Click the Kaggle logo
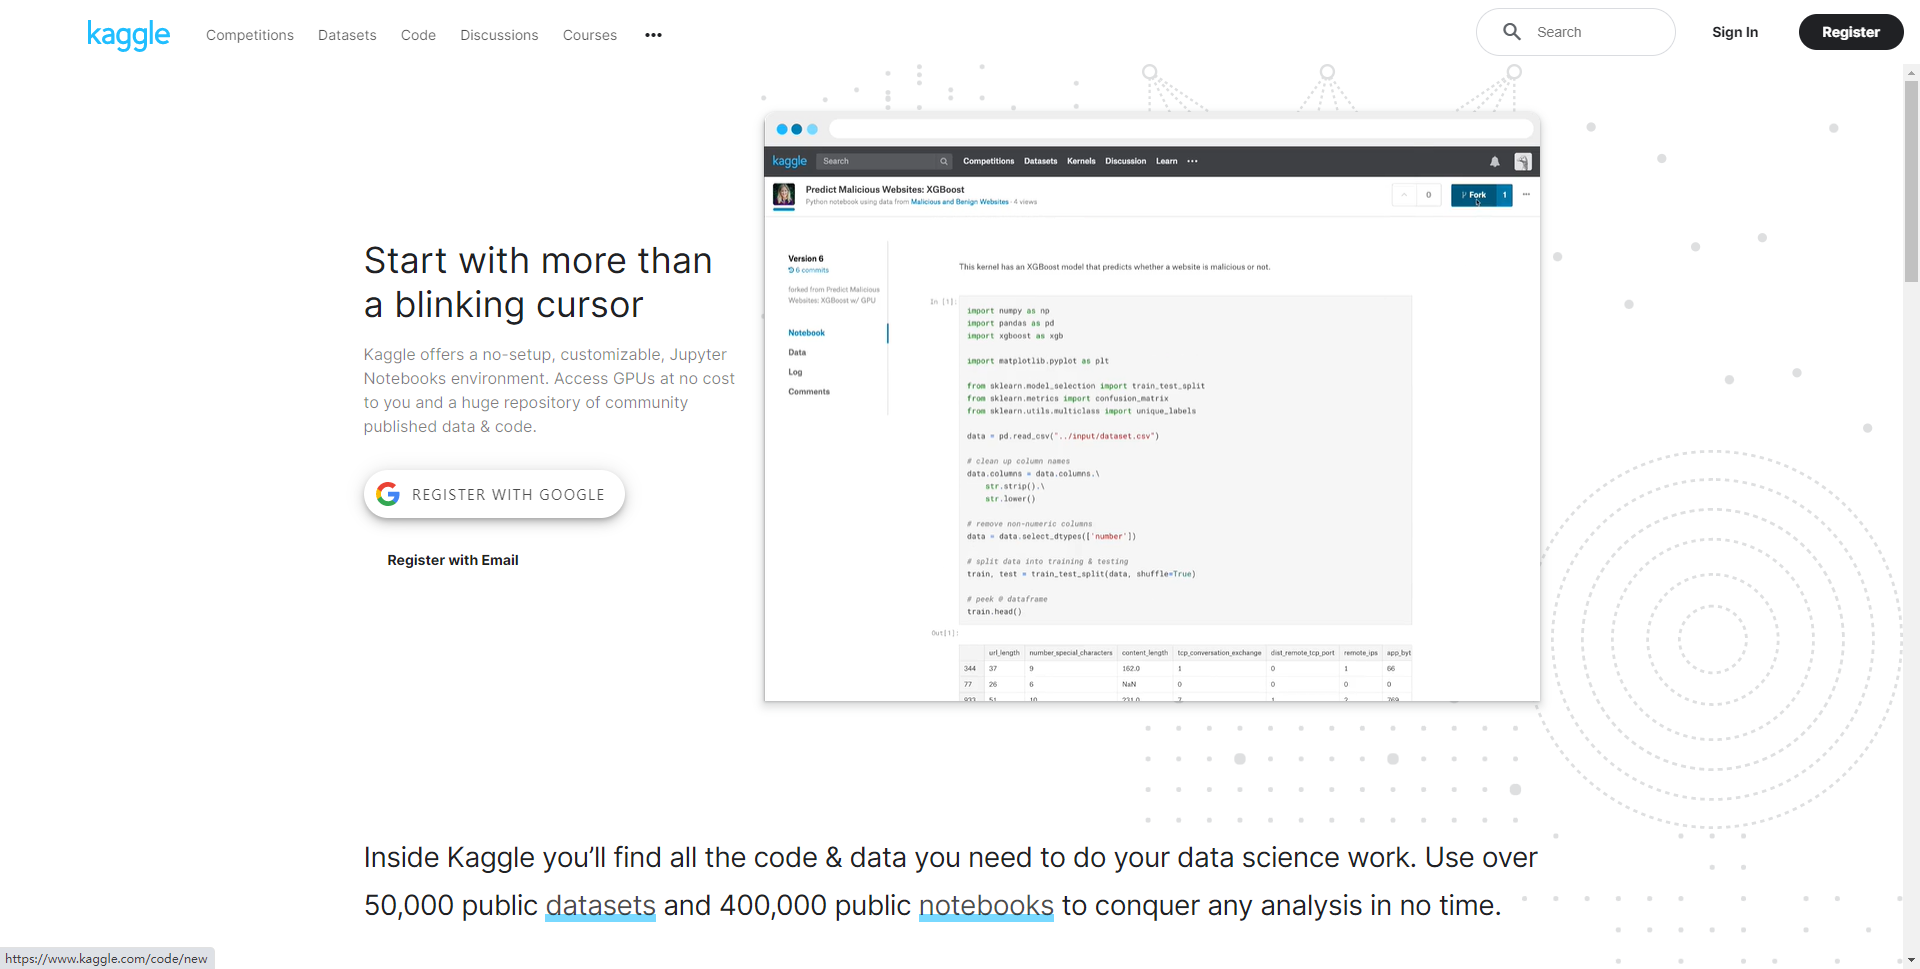Viewport: 1920px width, 969px height. click(x=128, y=34)
